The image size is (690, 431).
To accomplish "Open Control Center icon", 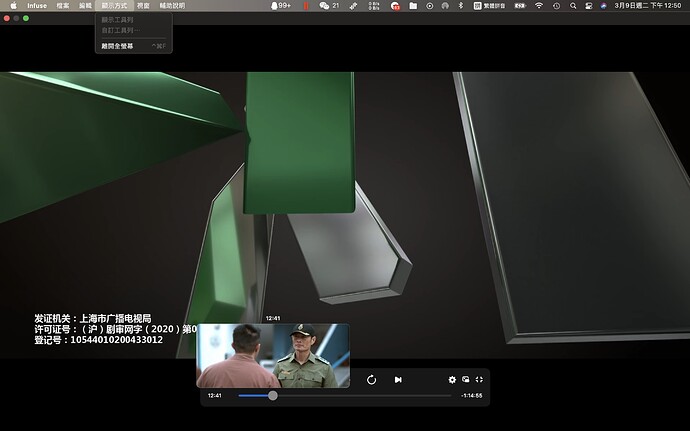I will 588,6.
